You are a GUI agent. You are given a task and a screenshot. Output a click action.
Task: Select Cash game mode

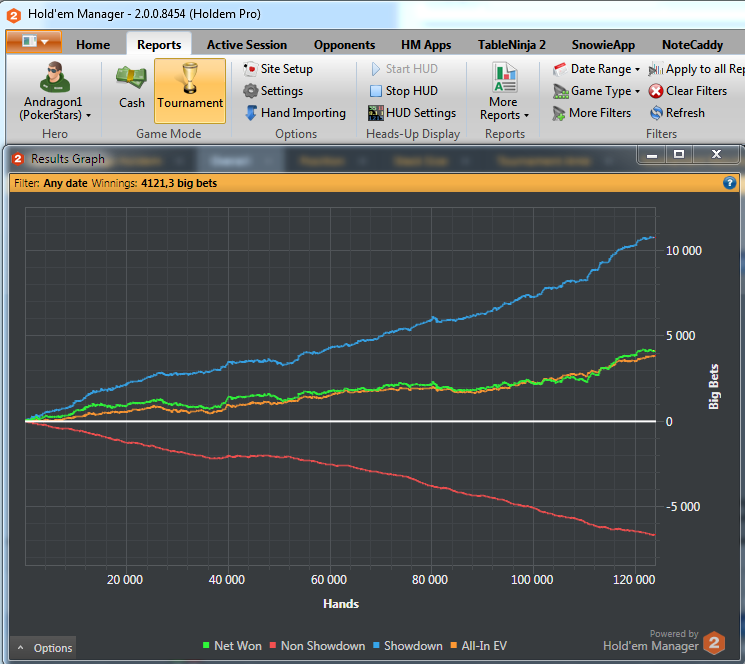point(131,86)
